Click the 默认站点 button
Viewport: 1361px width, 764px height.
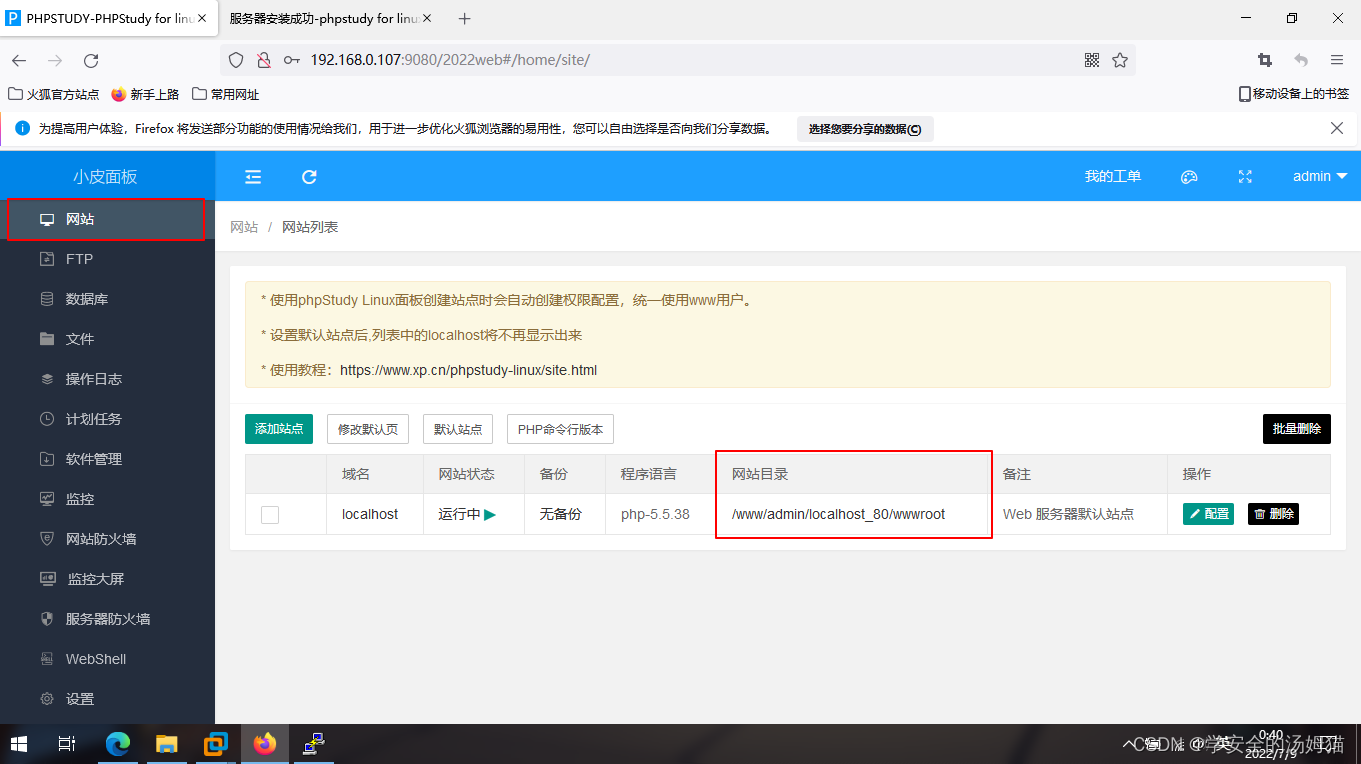tap(458, 429)
